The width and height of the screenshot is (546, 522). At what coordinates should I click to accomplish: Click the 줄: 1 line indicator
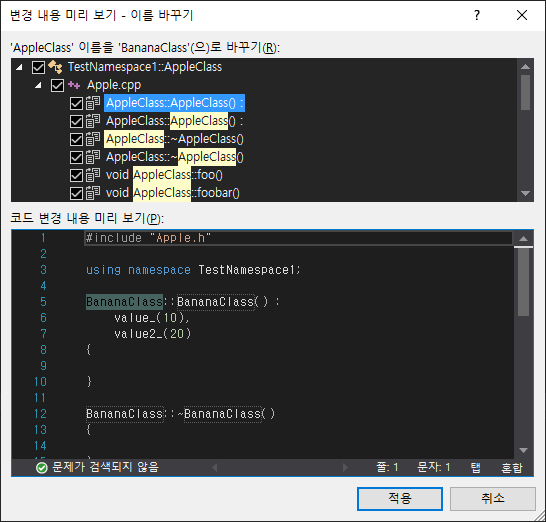[387, 467]
